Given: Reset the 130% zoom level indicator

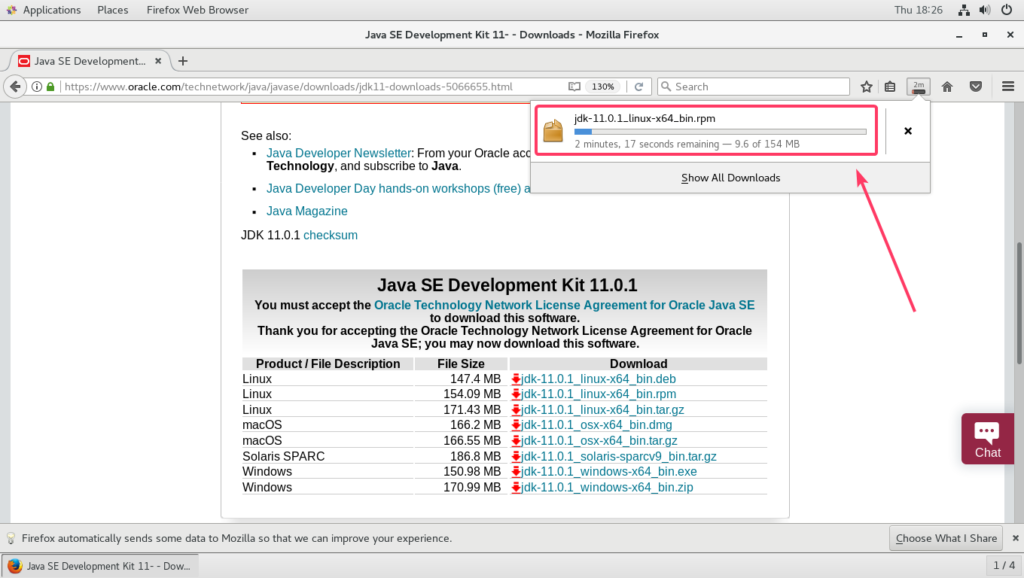Looking at the screenshot, I should coord(602,86).
